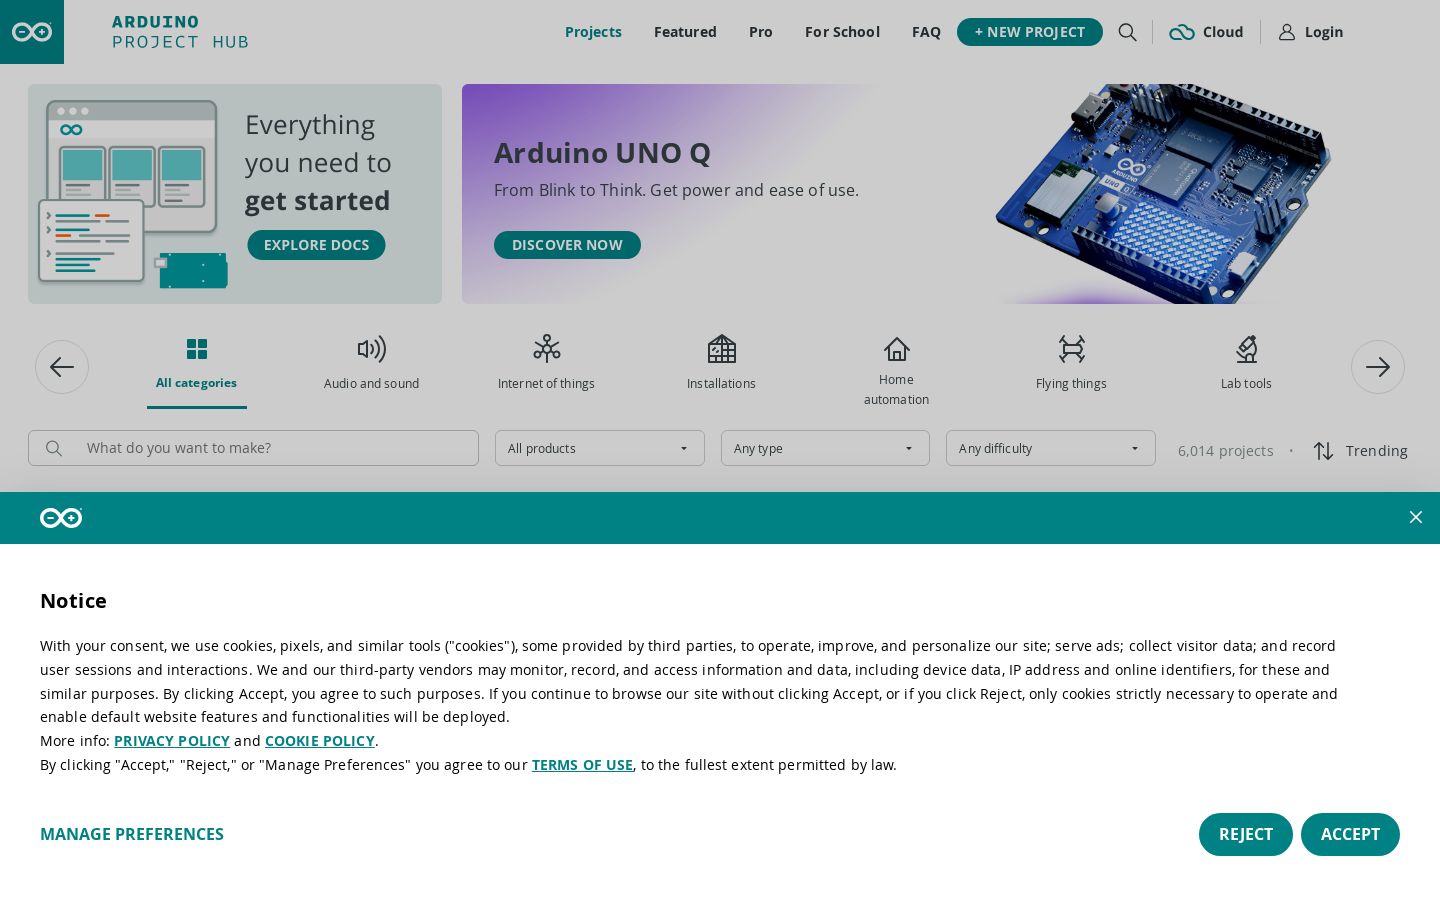Open the Any difficulty dropdown

(x=1051, y=448)
